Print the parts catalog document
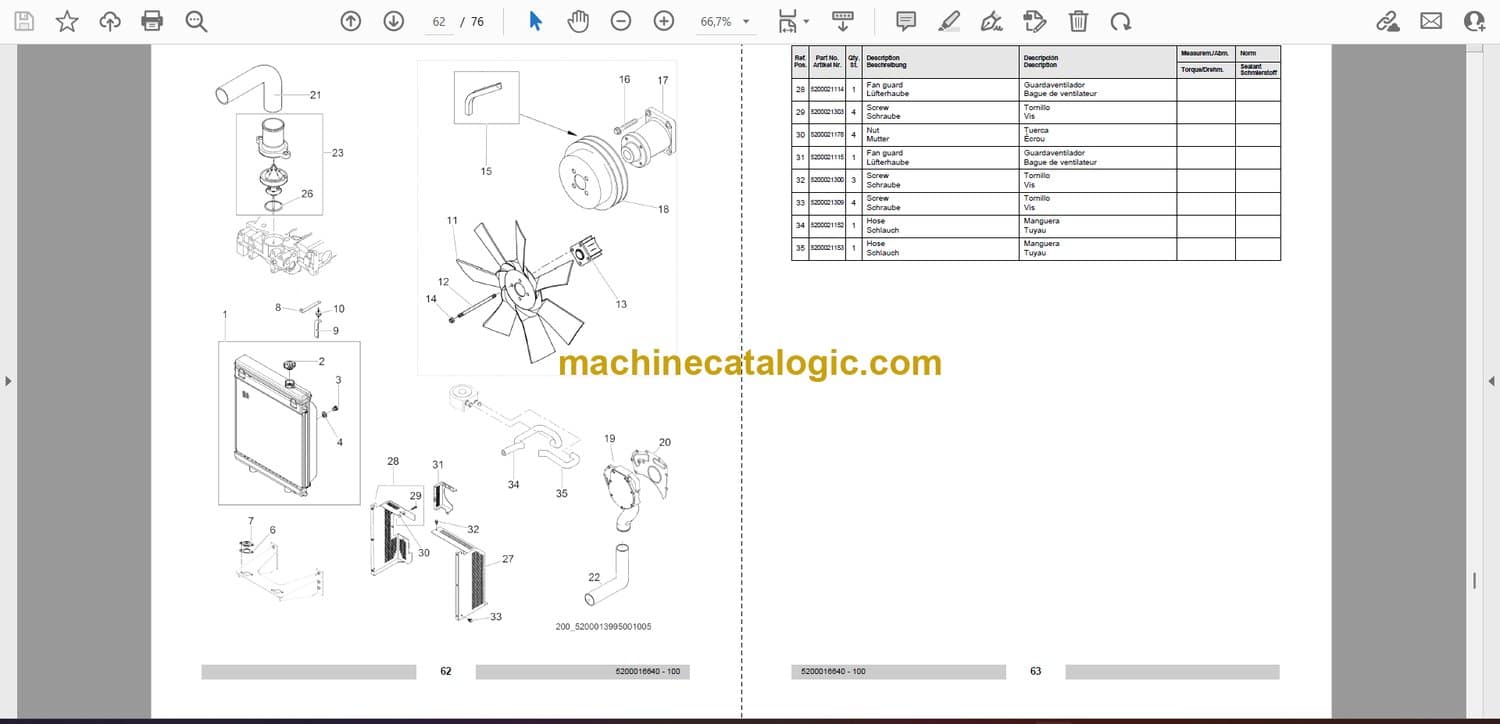 click(x=152, y=21)
